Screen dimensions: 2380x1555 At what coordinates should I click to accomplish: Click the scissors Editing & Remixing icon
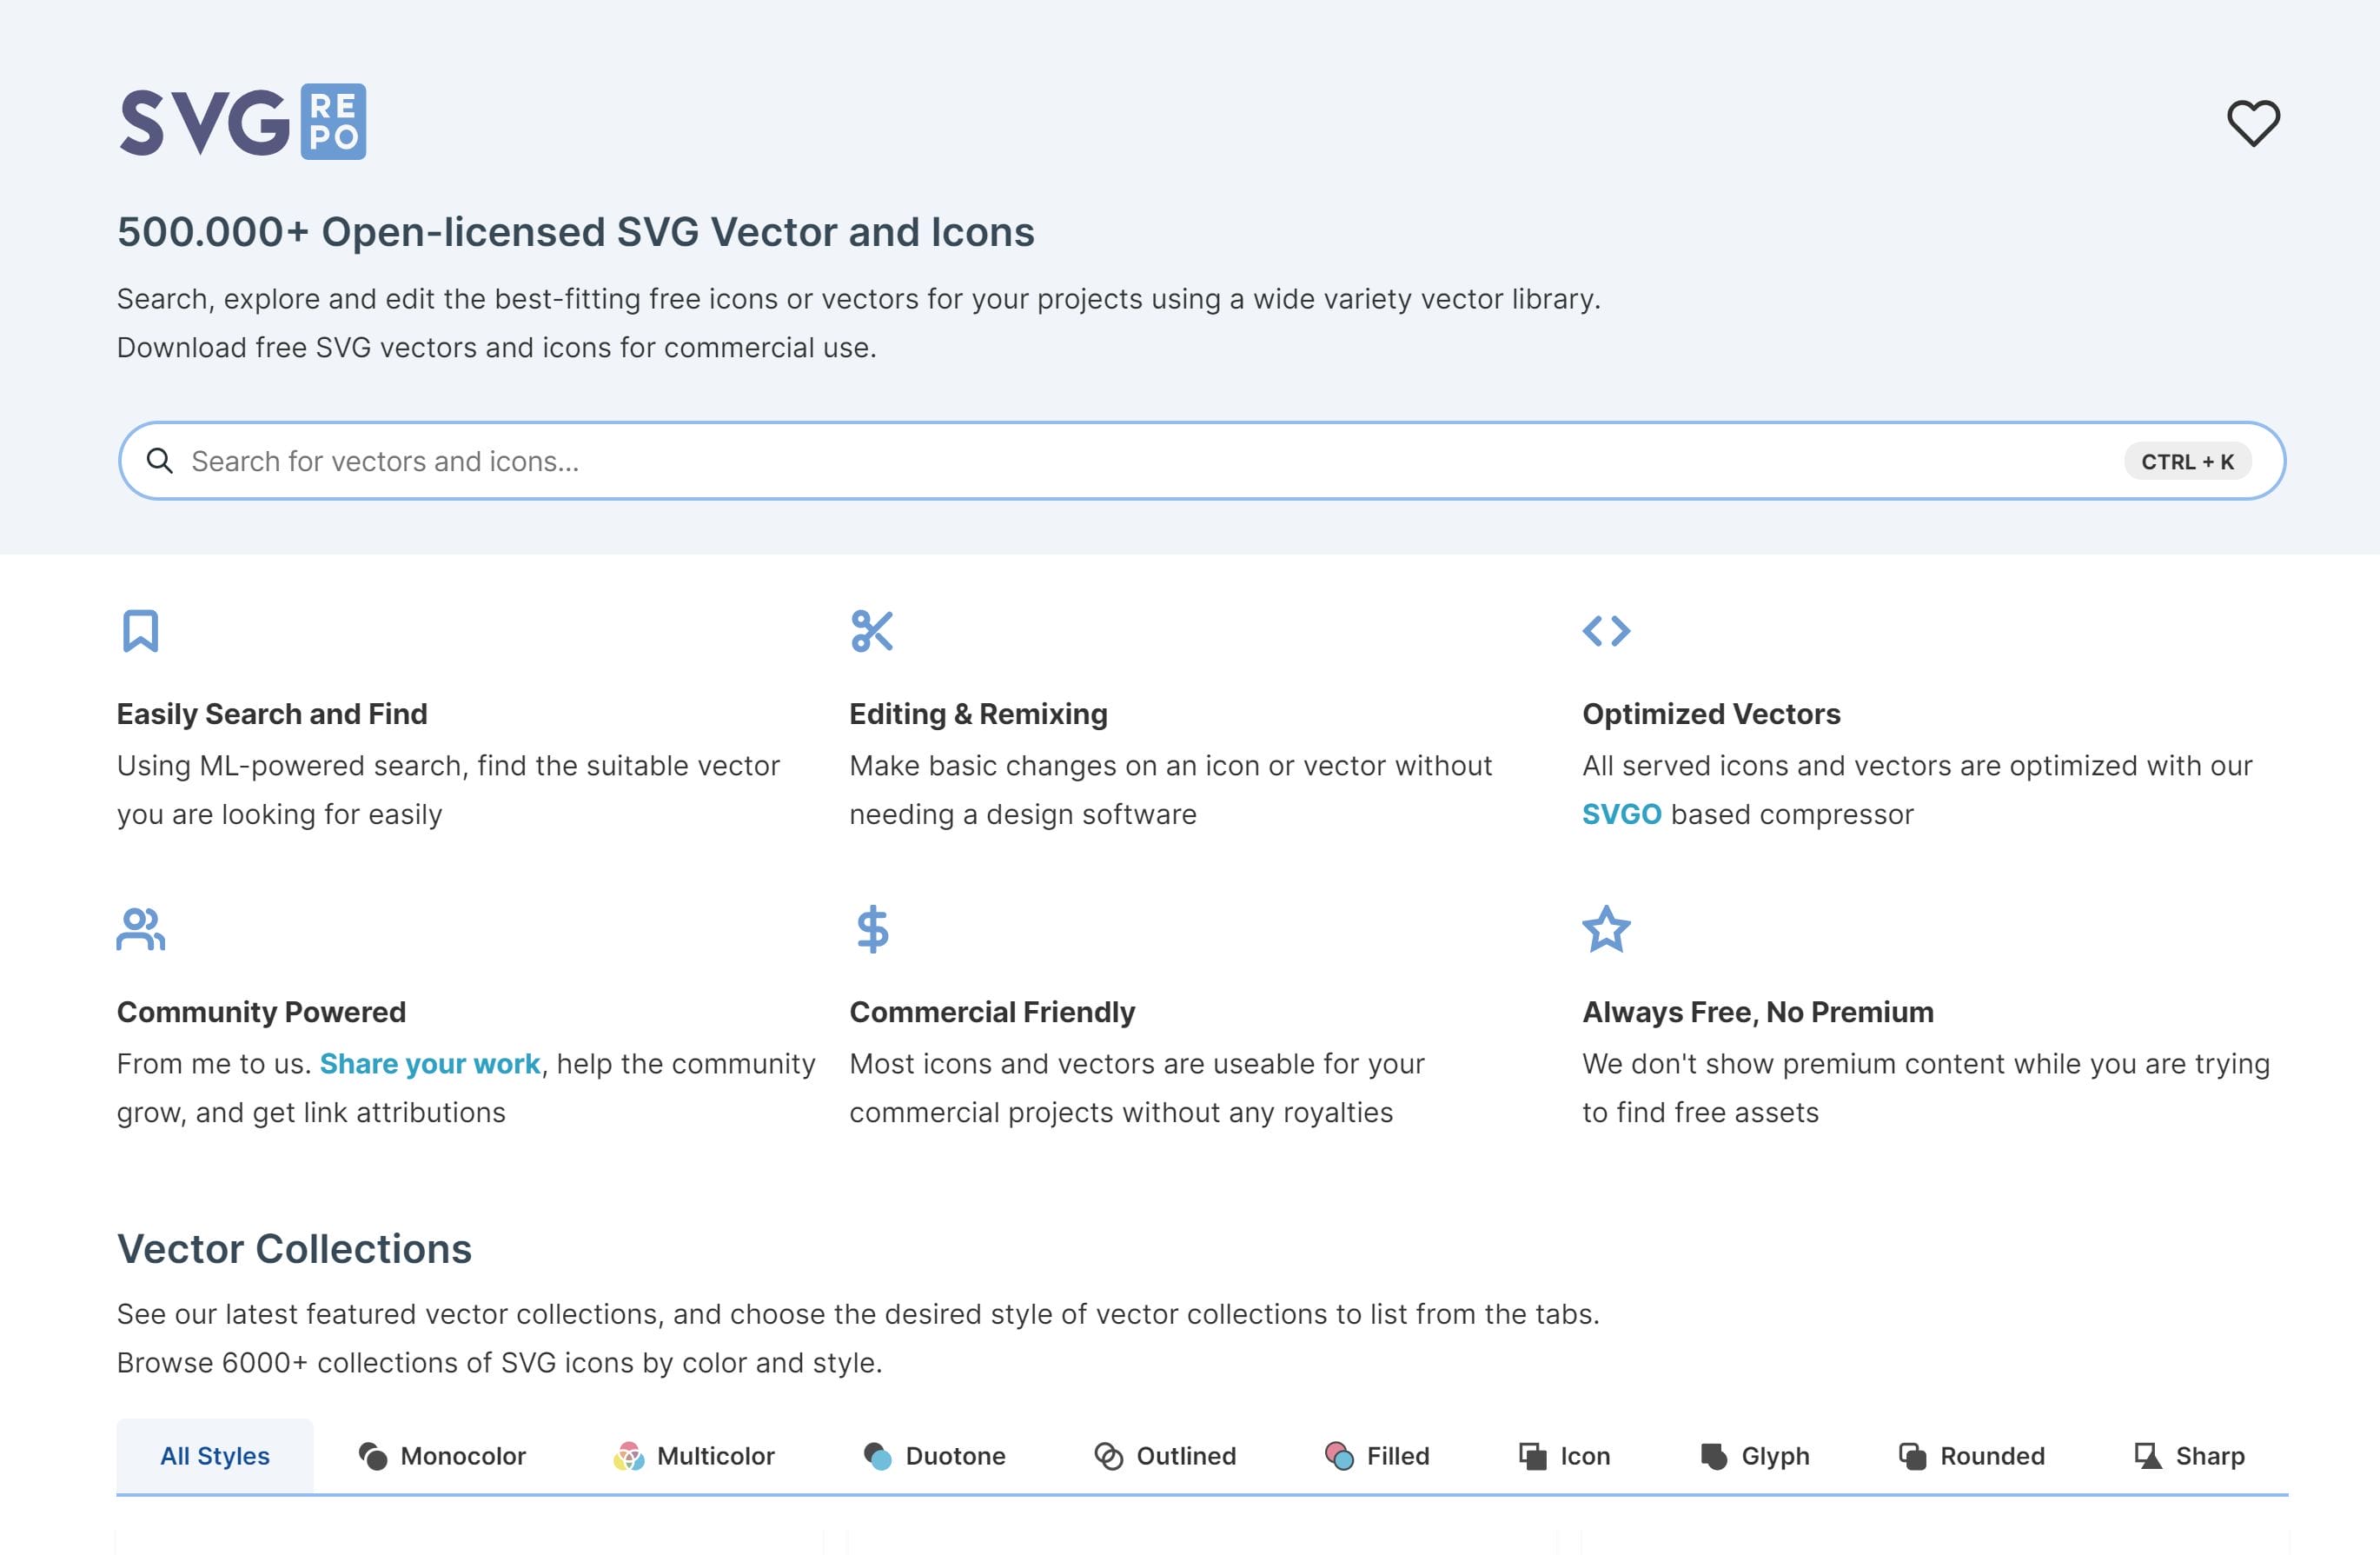tap(872, 631)
